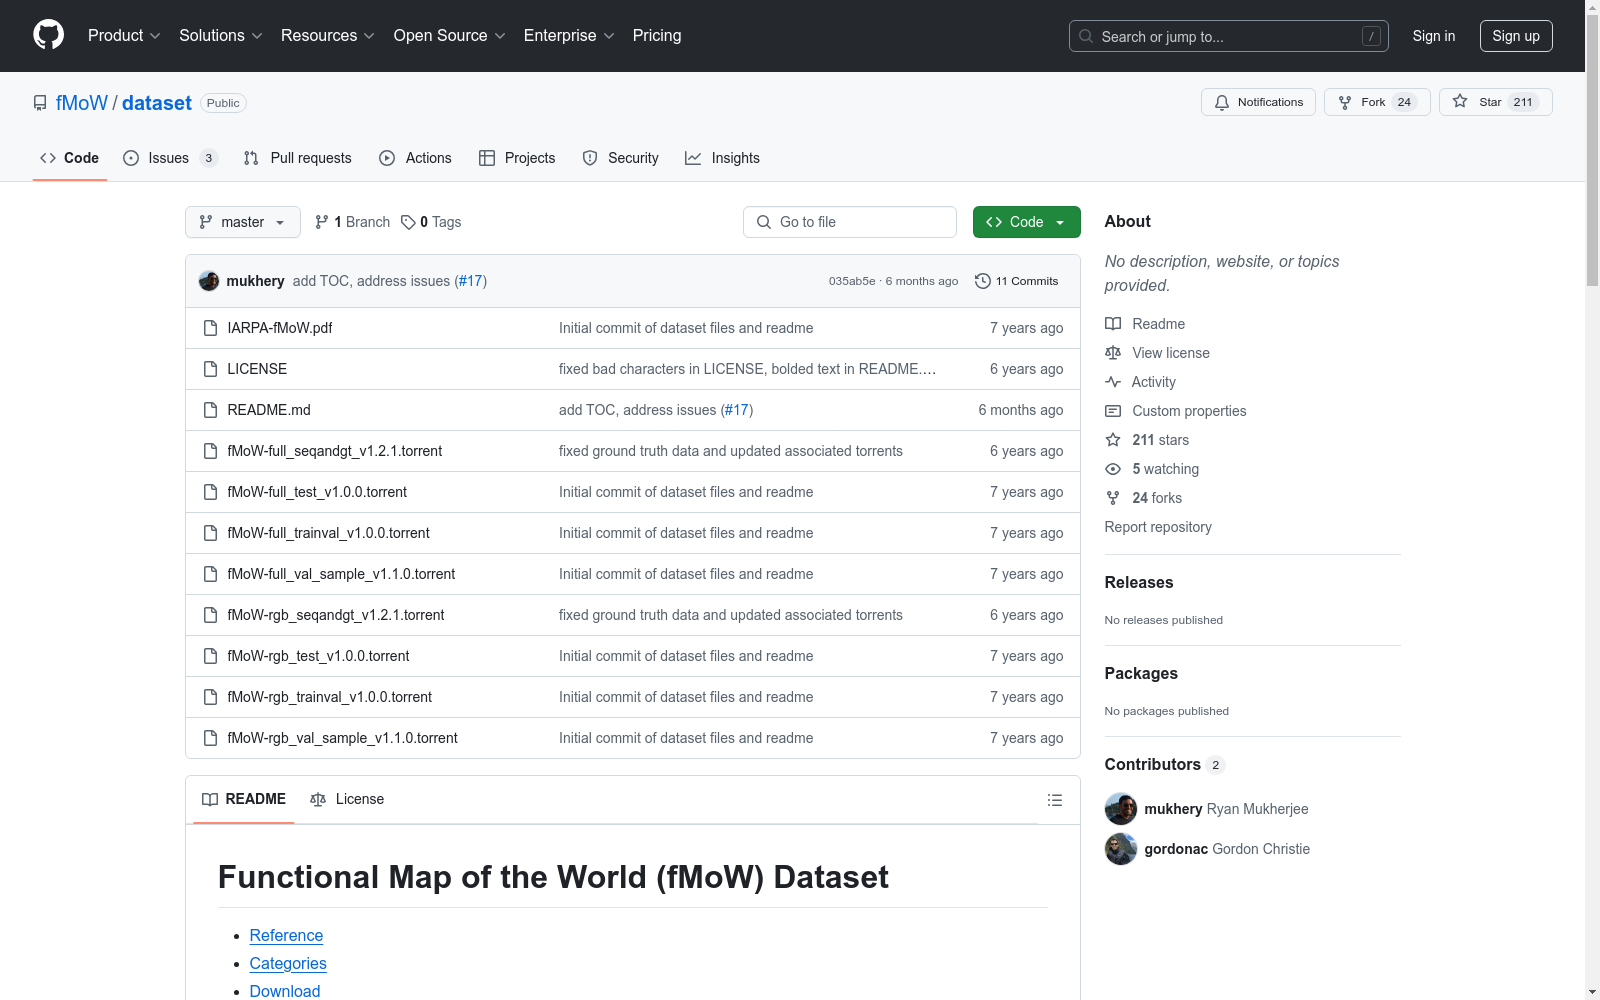Viewport: 1600px width, 1000px height.
Task: Open fMoW-full_test_v1.0.0.torrent file
Action: point(317,492)
